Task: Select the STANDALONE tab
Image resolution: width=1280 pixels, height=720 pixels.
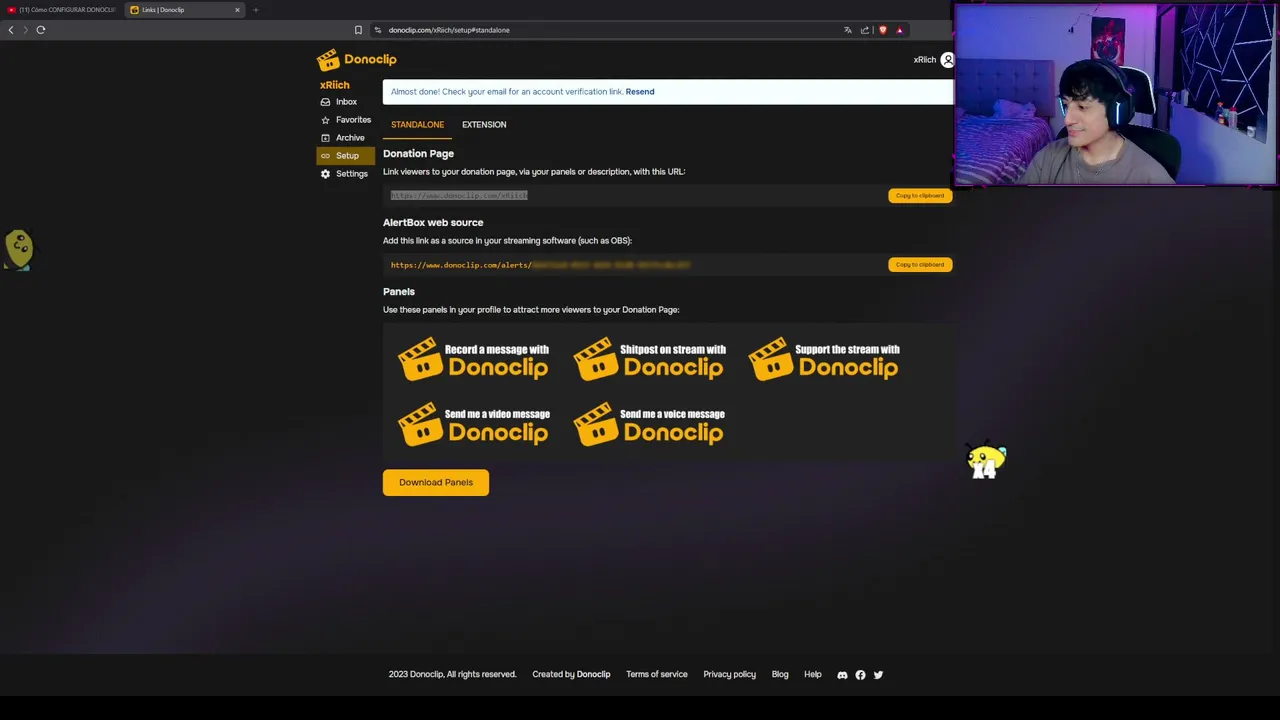Action: [x=417, y=125]
